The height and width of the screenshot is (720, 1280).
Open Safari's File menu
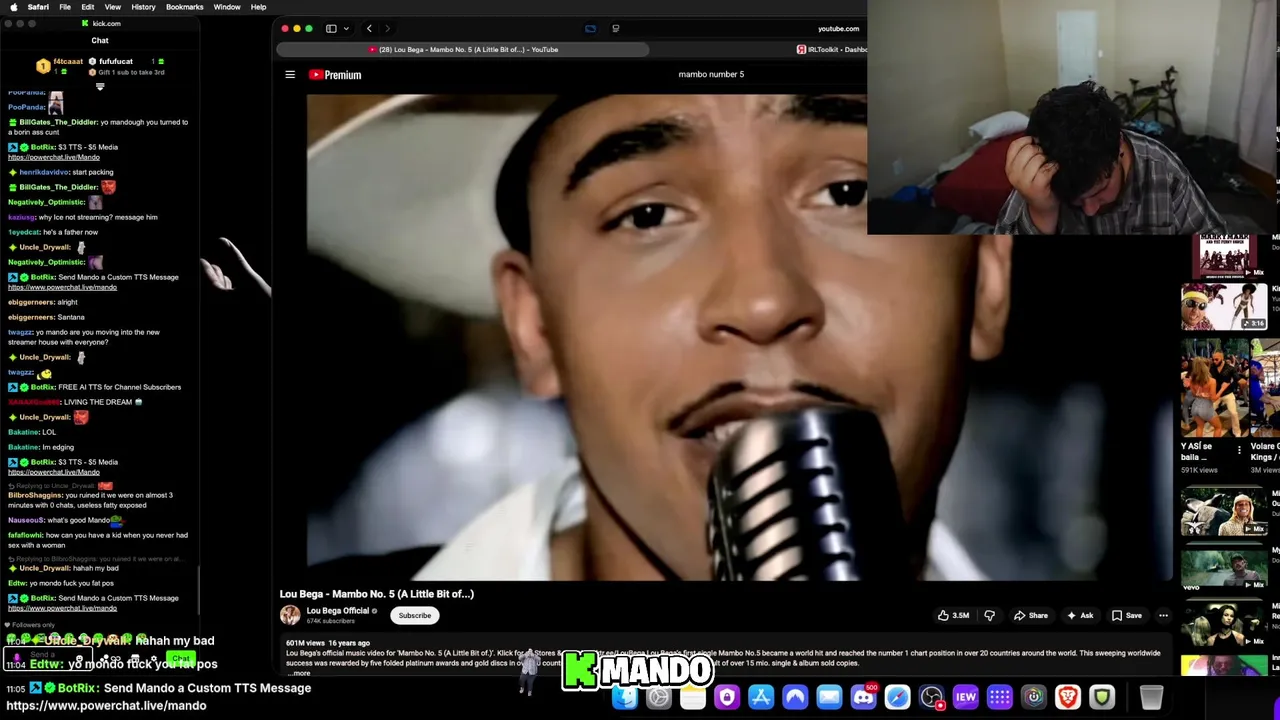coord(64,7)
